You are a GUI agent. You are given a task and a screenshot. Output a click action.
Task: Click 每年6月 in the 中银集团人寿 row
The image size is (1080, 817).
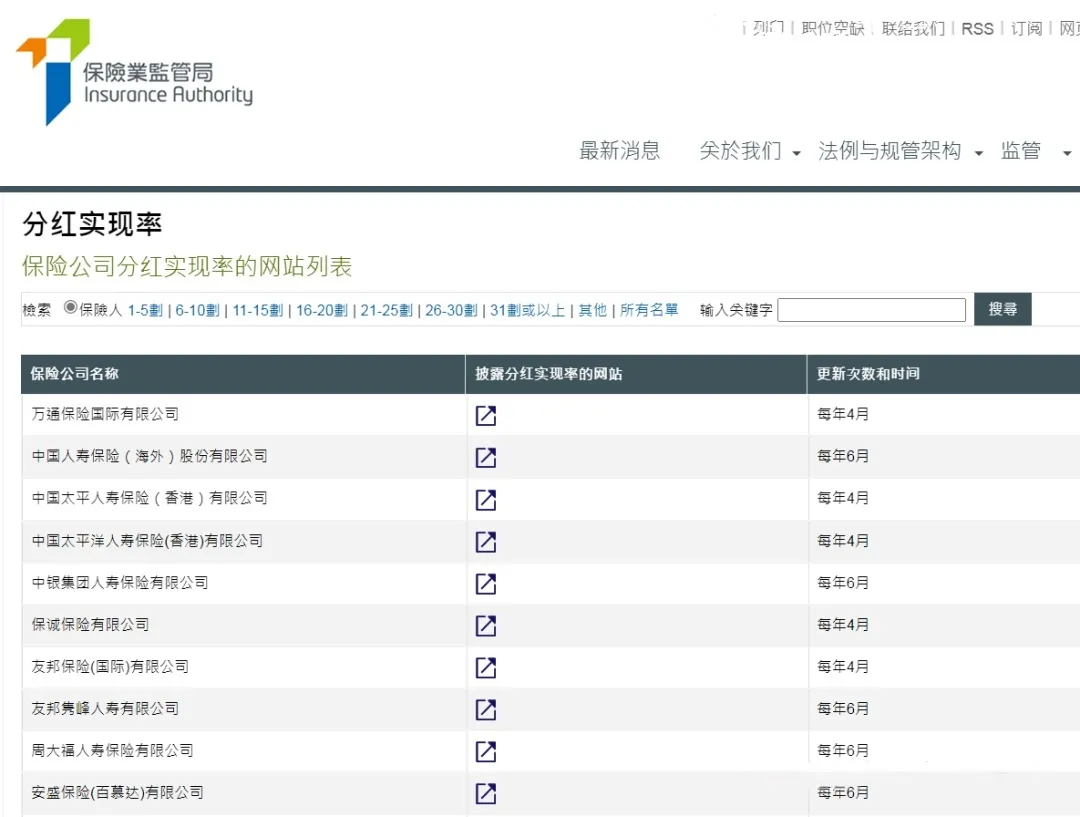coord(843,583)
